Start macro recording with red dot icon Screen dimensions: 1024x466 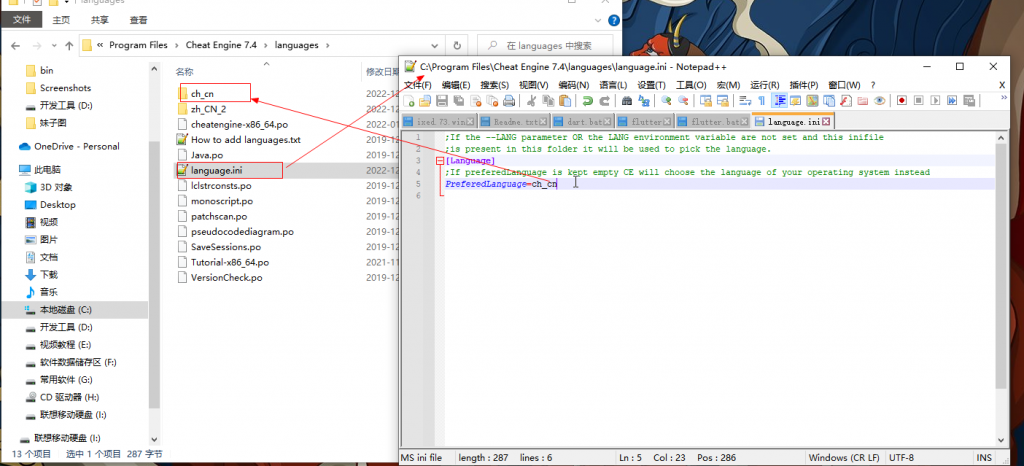902,101
